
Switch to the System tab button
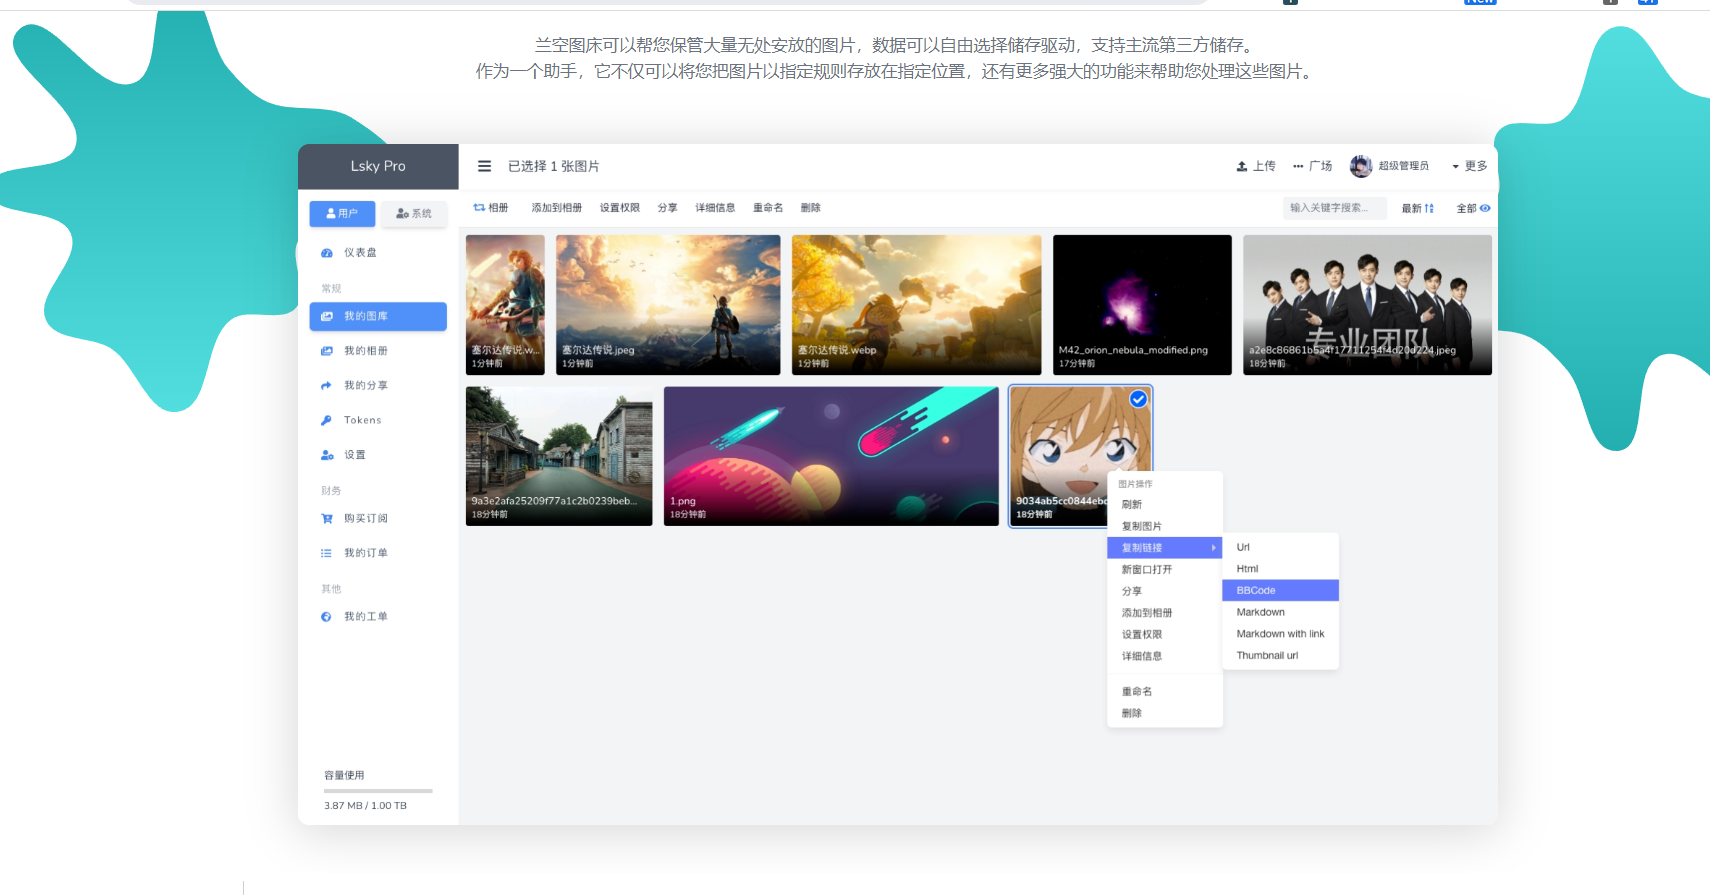pyautogui.click(x=413, y=214)
